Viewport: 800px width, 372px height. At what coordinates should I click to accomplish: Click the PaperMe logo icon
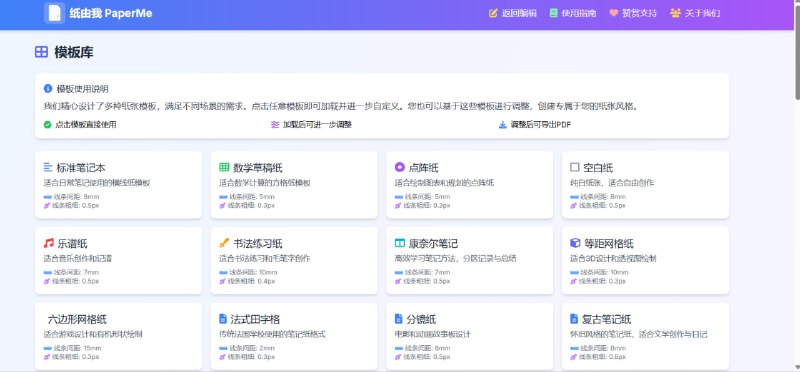click(x=54, y=13)
